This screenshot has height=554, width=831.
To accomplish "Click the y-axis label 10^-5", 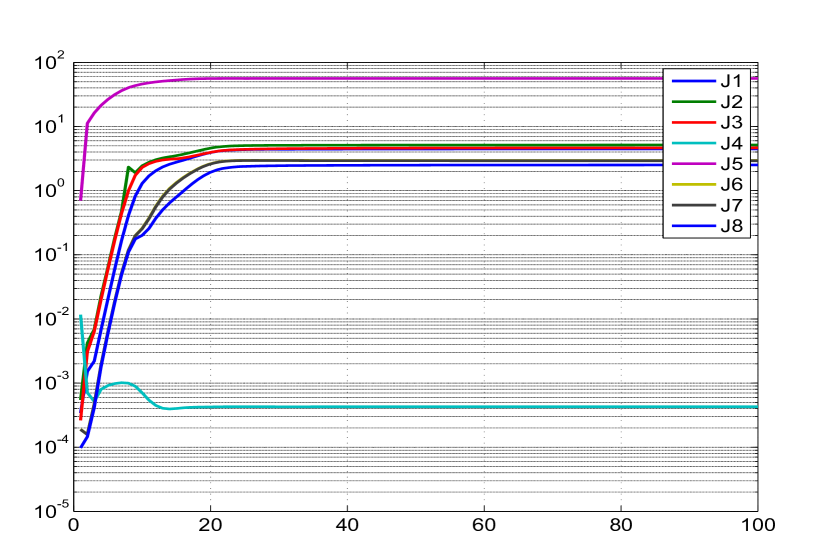I will pos(49,511).
